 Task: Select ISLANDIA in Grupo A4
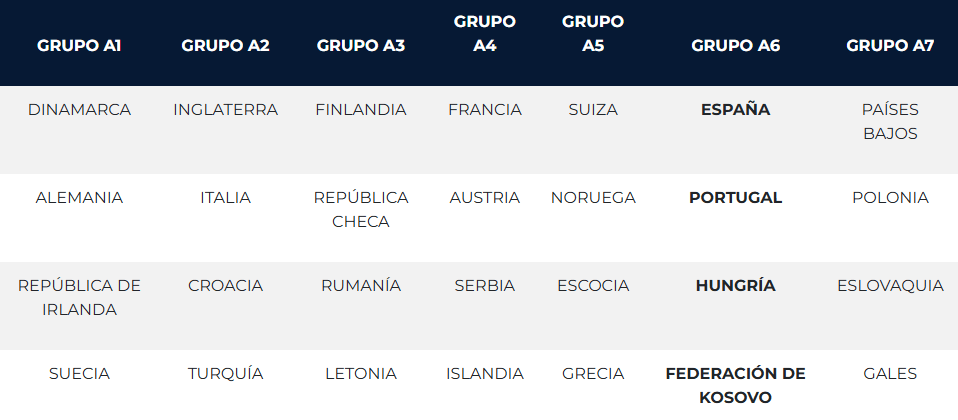pyautogui.click(x=485, y=374)
